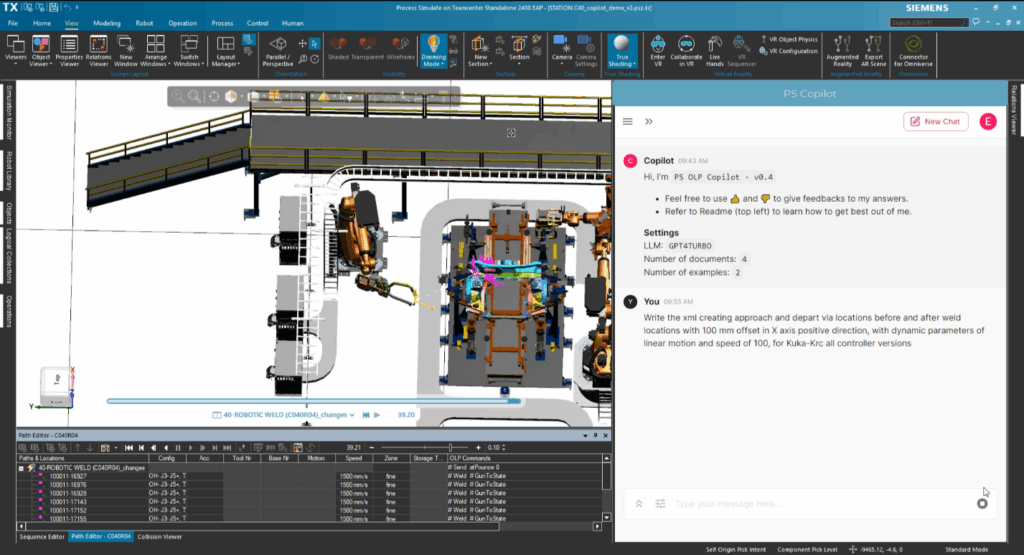This screenshot has width=1024, height=555.
Task: Launch Connector for Omniverse
Action: (x=913, y=51)
